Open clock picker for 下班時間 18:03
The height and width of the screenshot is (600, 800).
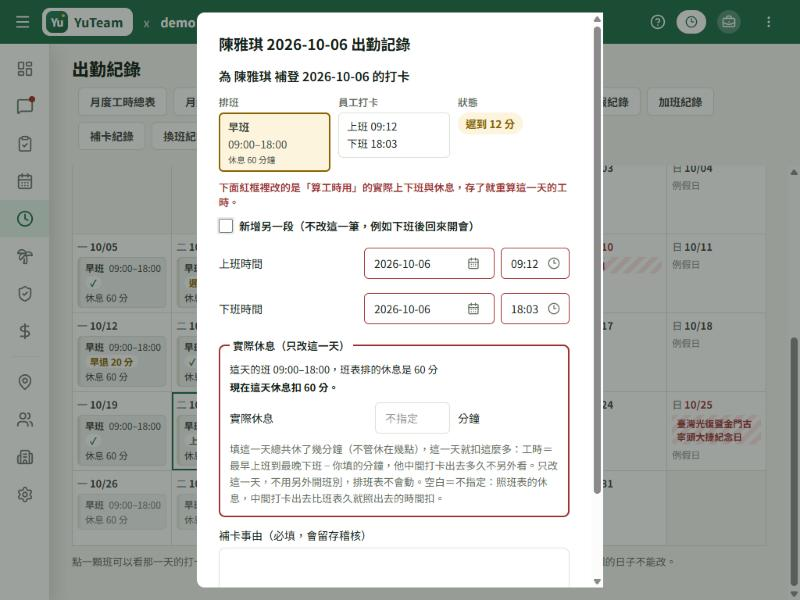(x=554, y=309)
